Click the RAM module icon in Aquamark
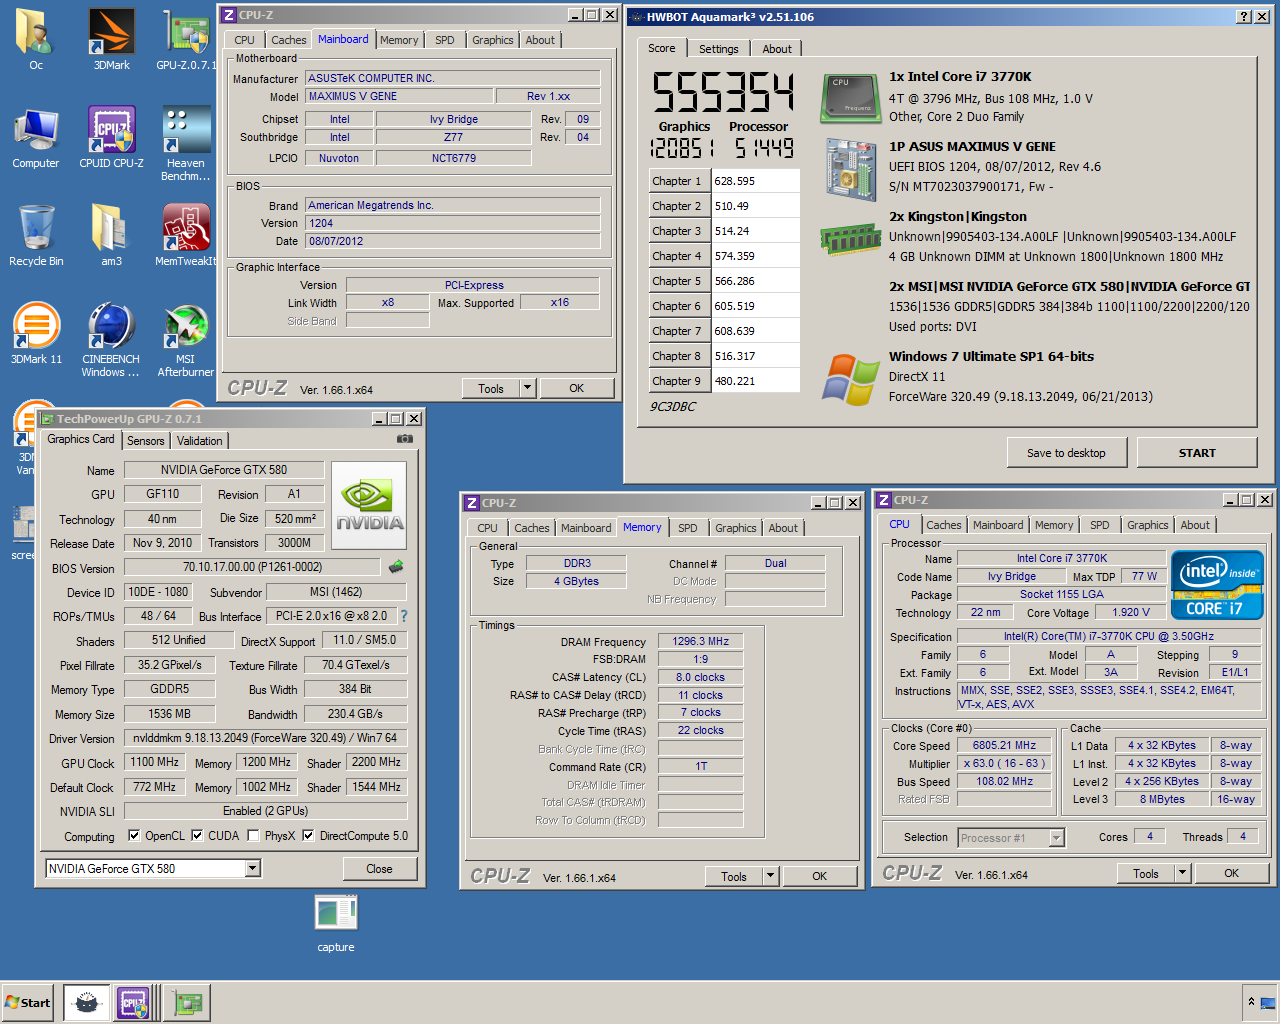 tap(851, 240)
